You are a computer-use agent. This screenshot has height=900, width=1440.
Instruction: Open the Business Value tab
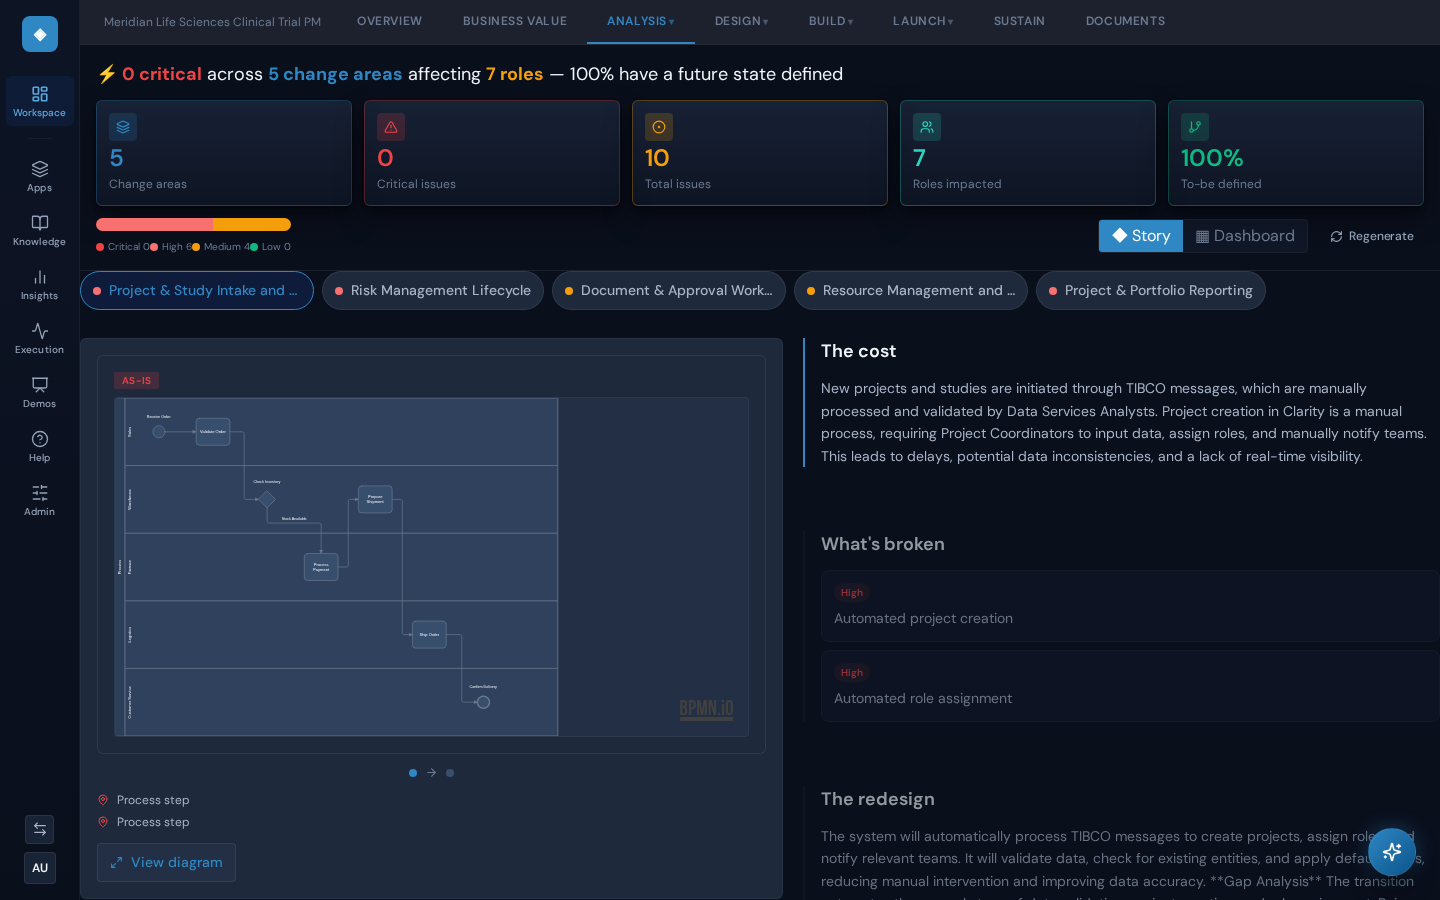coord(515,21)
